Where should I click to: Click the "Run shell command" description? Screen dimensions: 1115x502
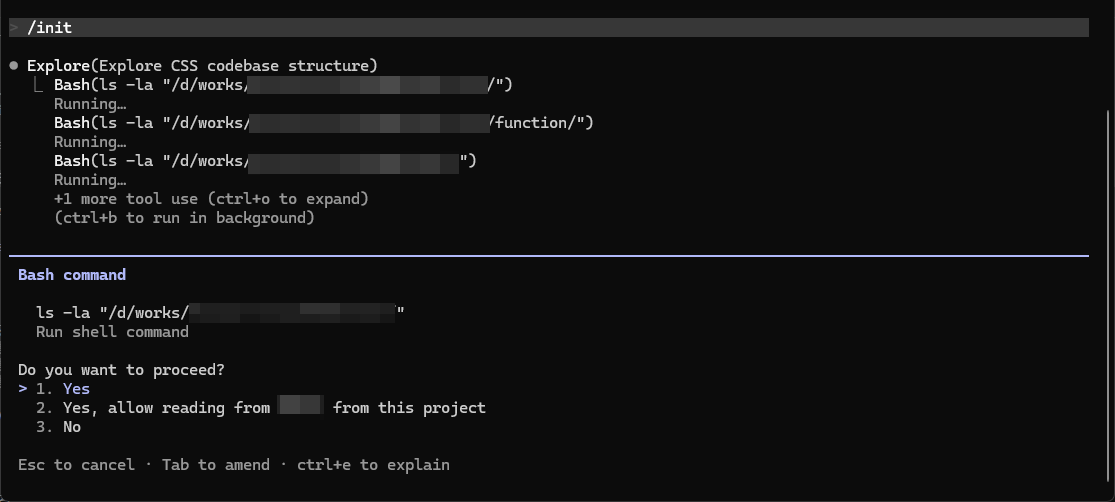[112, 332]
